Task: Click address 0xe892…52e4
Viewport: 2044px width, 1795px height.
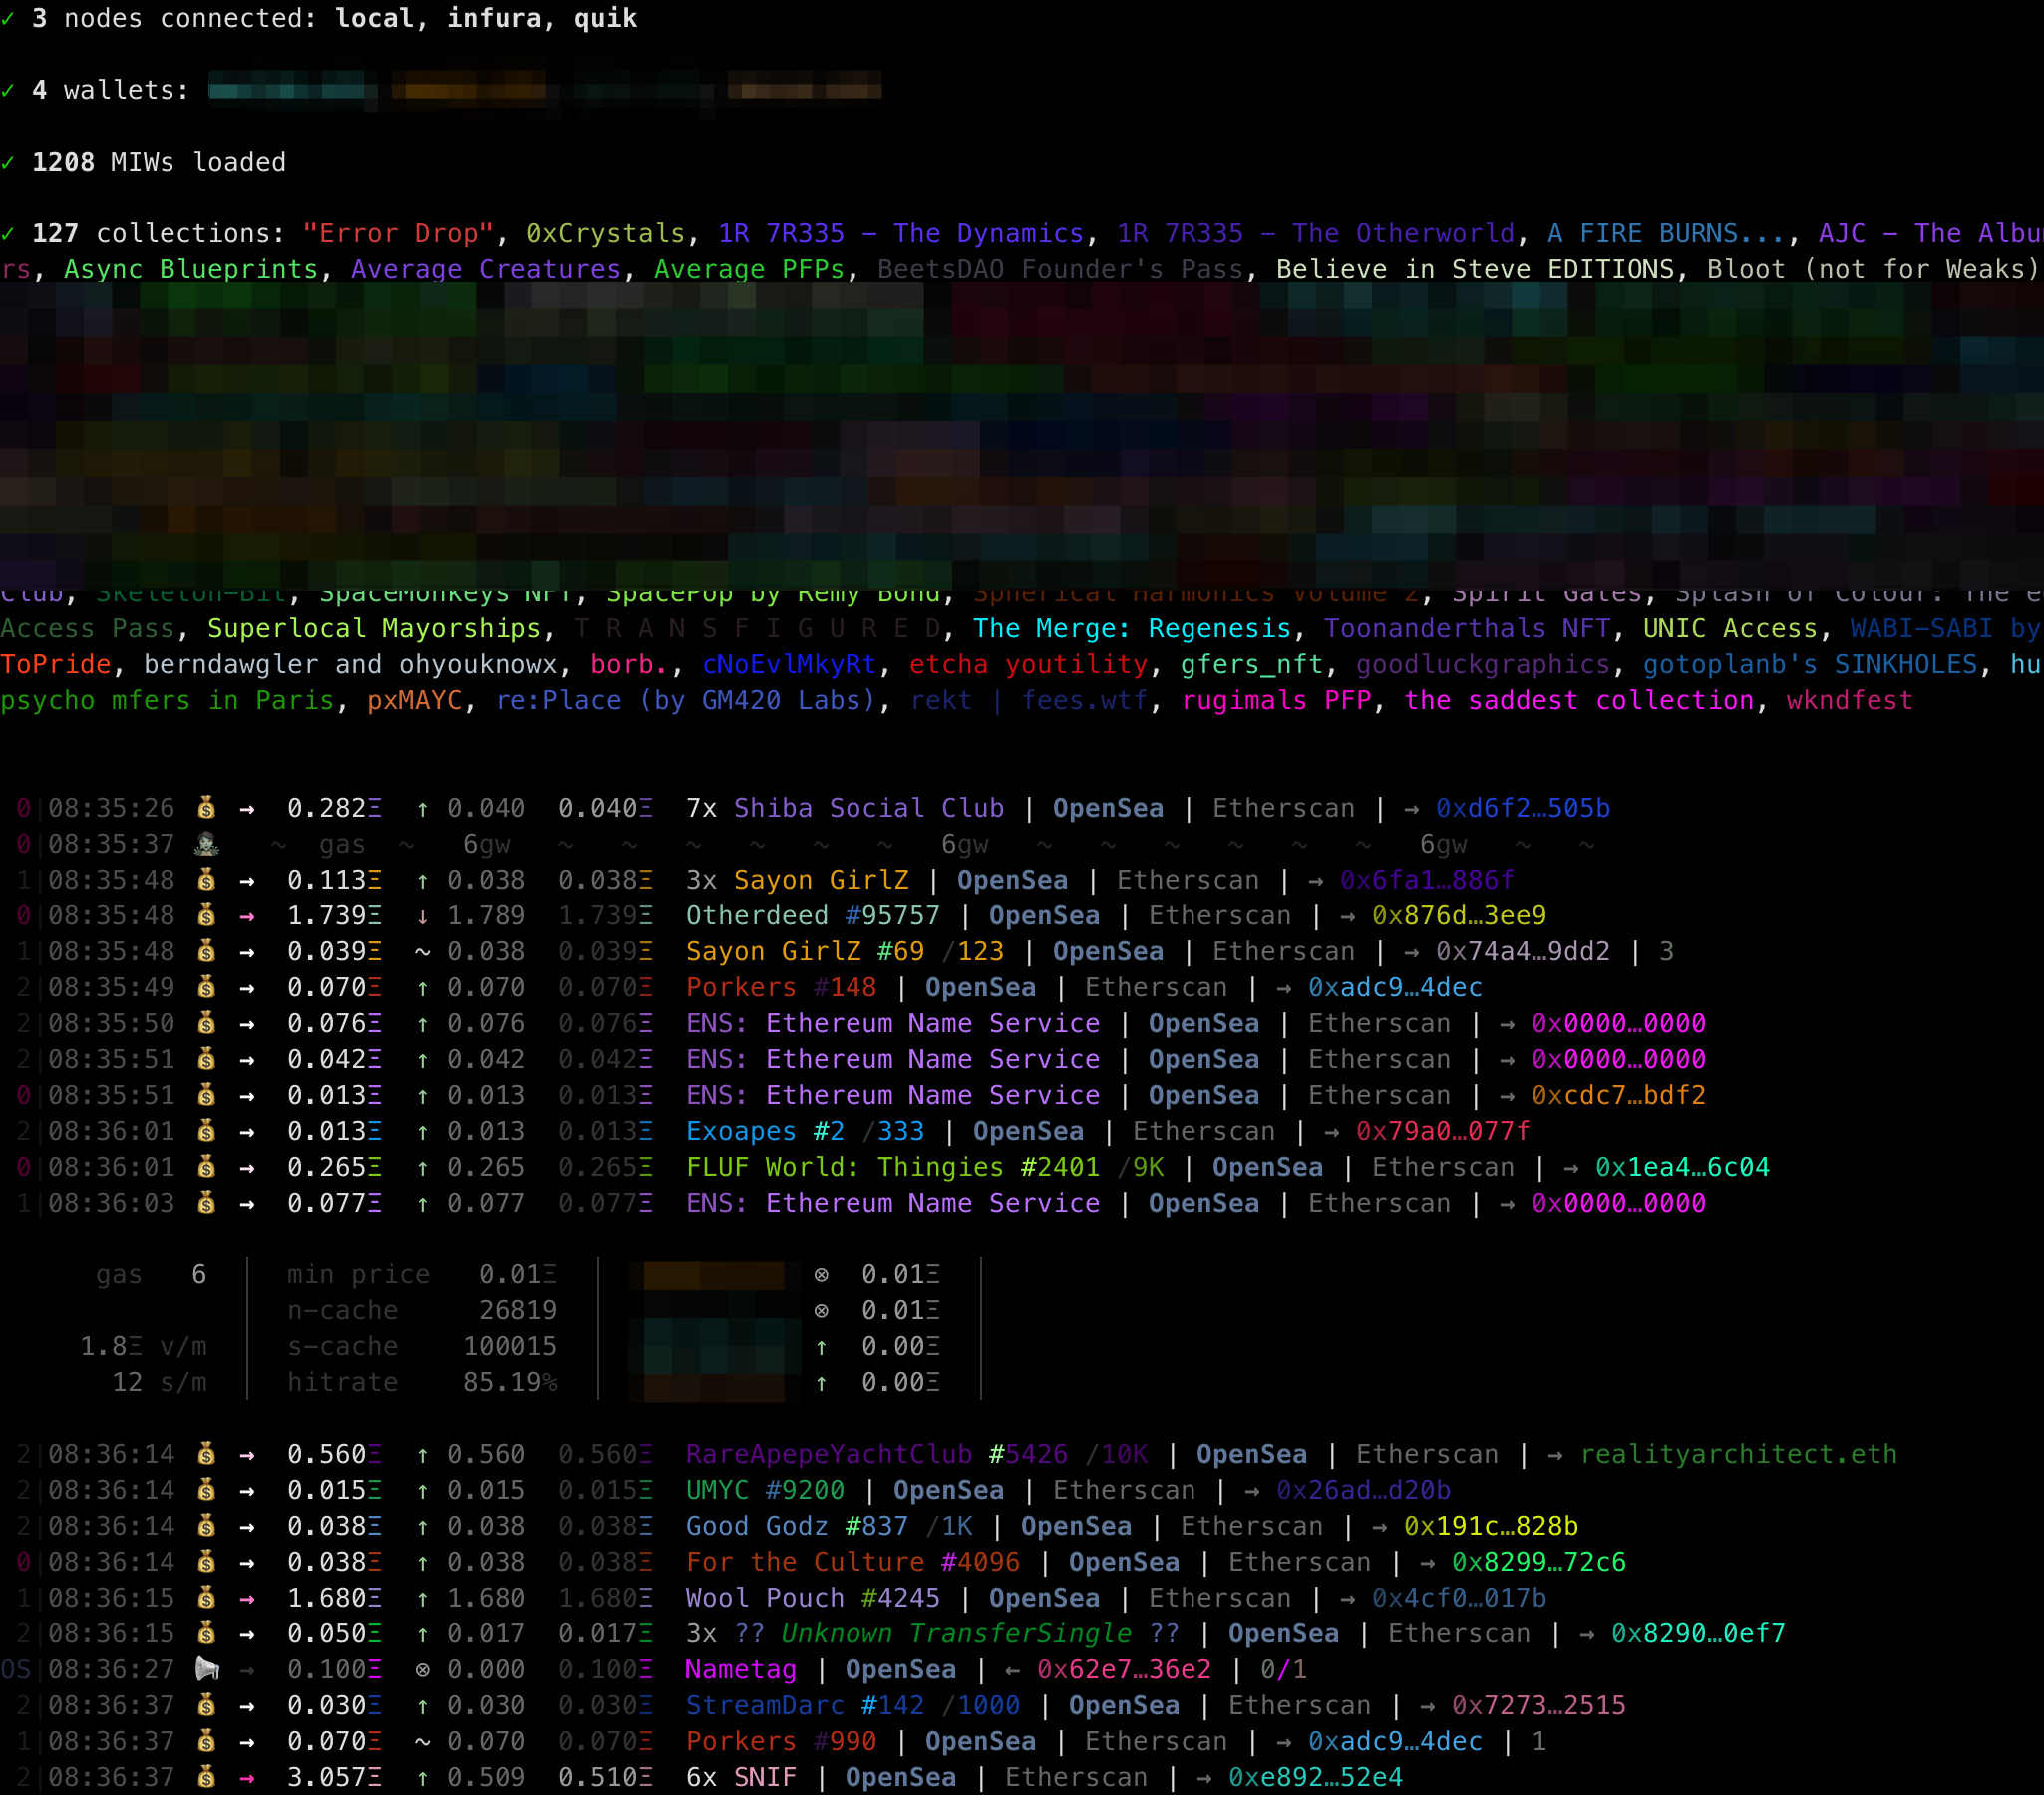Action: click(1315, 1778)
